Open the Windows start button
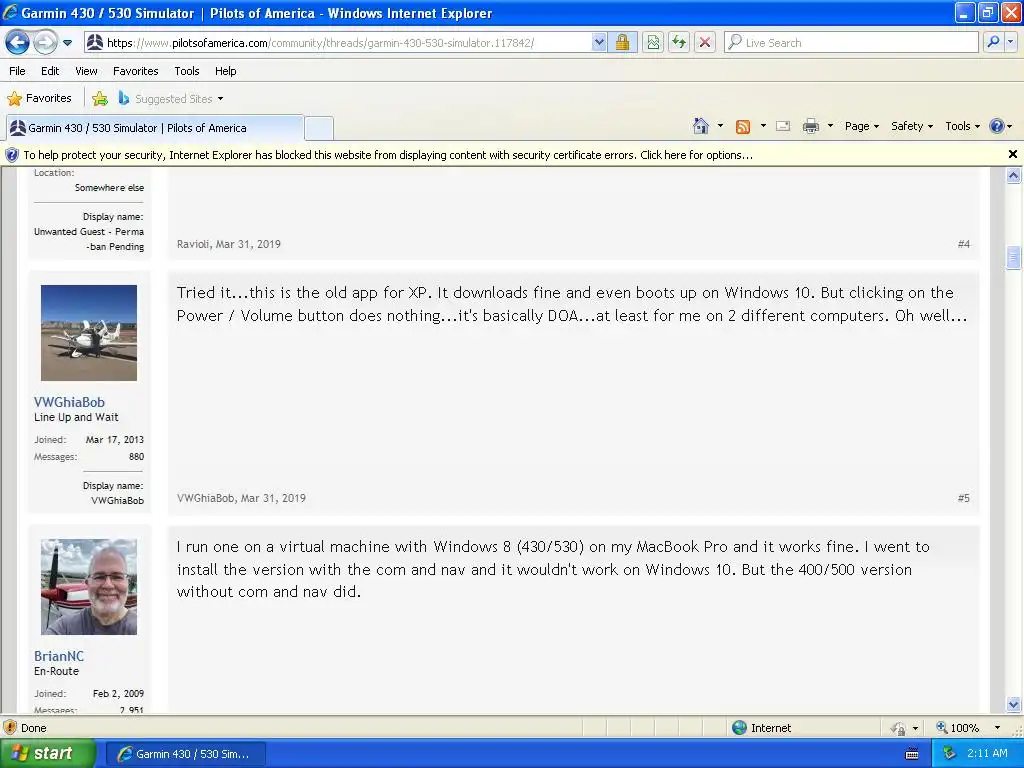This screenshot has height=768, width=1024. click(48, 754)
